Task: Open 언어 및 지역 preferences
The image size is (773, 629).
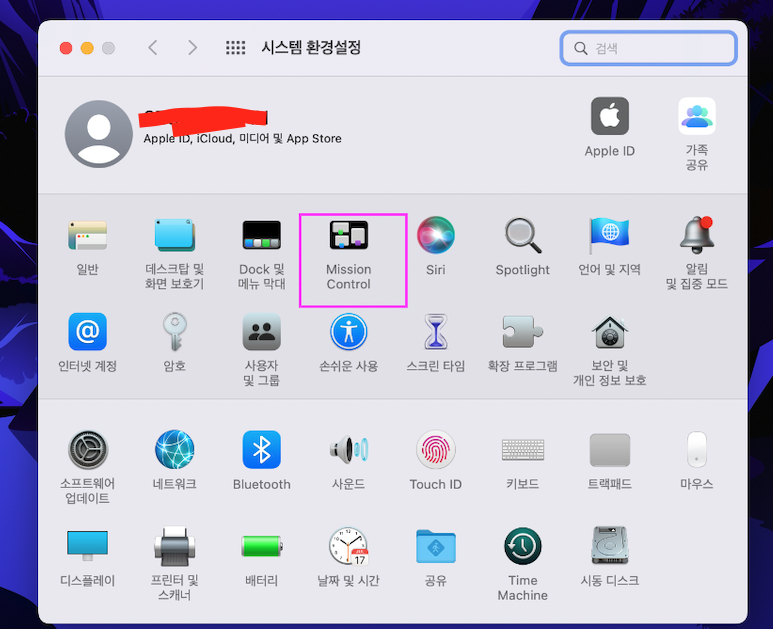Action: (609, 236)
